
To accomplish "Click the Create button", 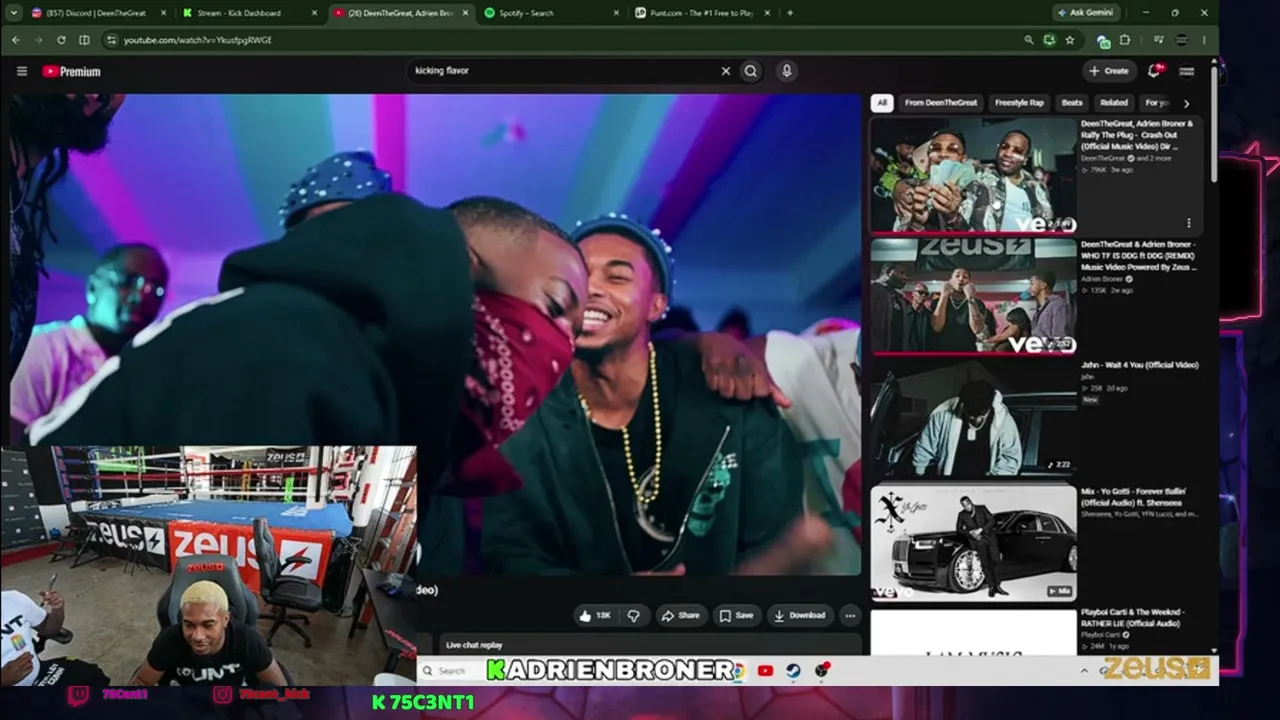I will pos(1109,71).
